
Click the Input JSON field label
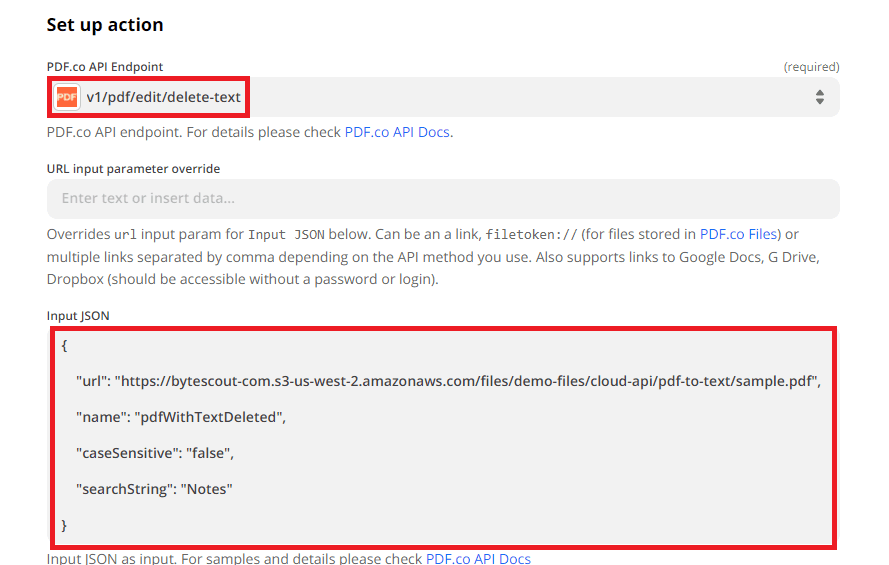78,316
